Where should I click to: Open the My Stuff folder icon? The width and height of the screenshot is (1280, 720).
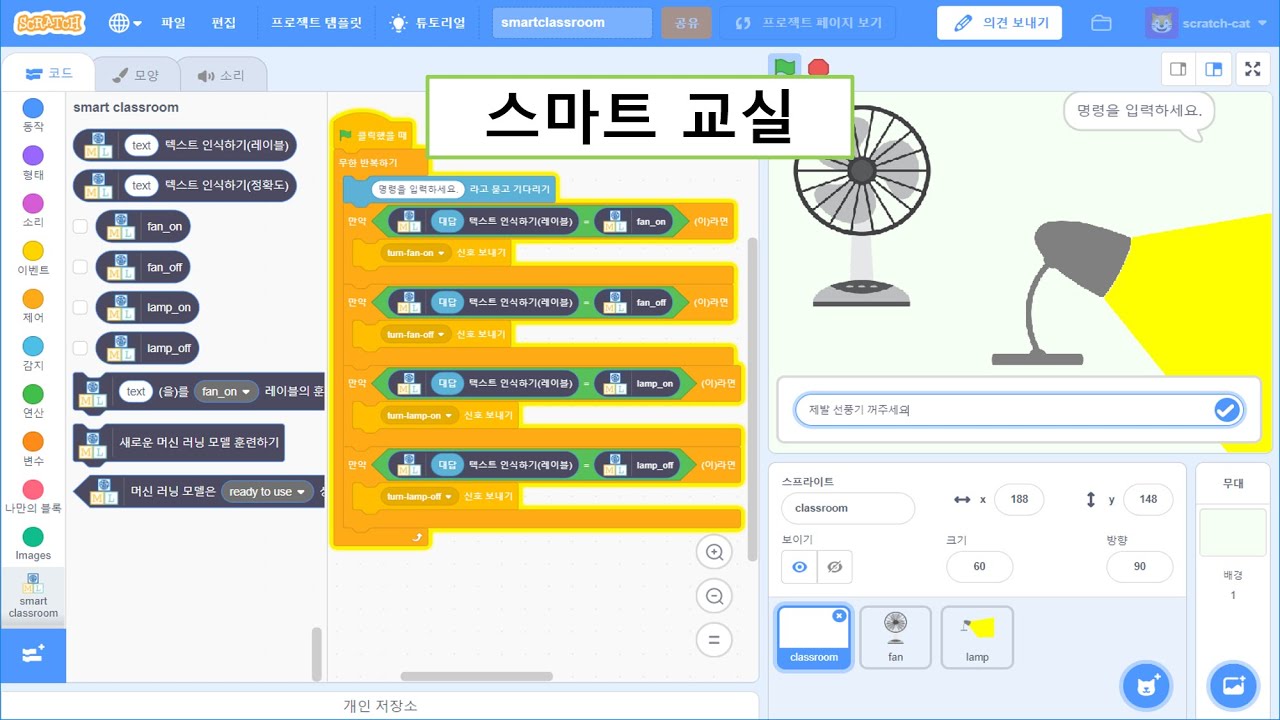pyautogui.click(x=1101, y=22)
